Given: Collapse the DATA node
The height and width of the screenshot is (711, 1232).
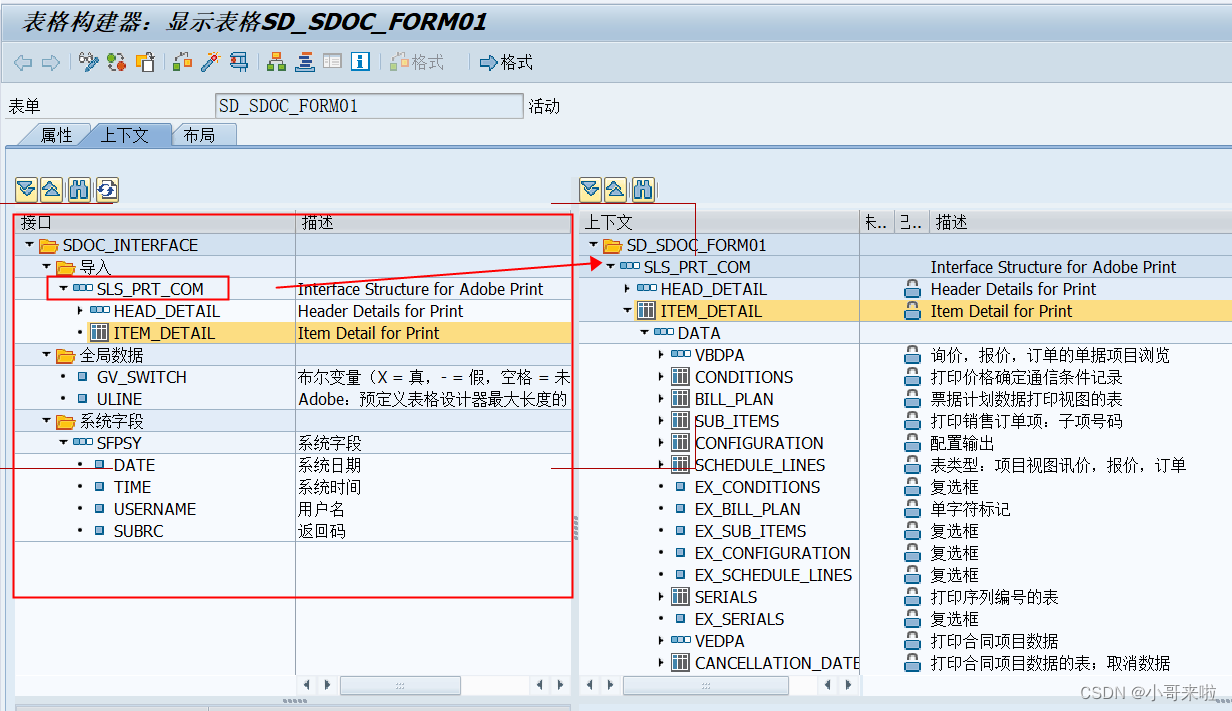Looking at the screenshot, I should click(x=644, y=333).
